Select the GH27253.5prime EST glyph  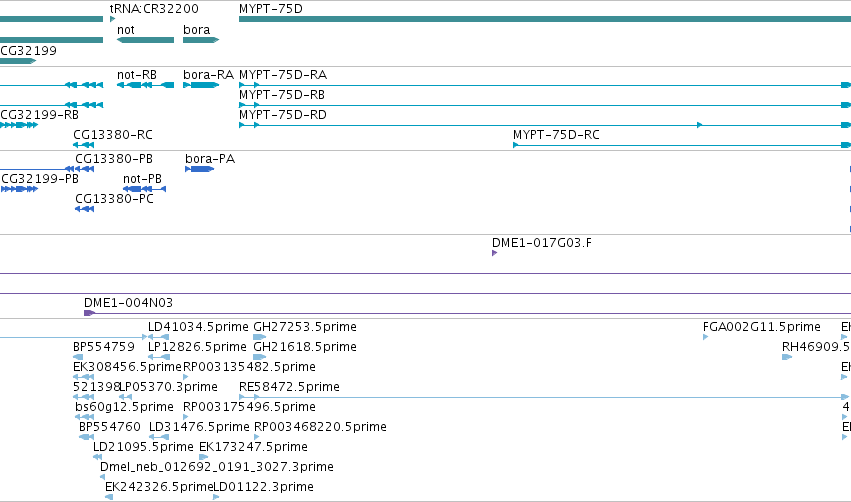[260, 337]
